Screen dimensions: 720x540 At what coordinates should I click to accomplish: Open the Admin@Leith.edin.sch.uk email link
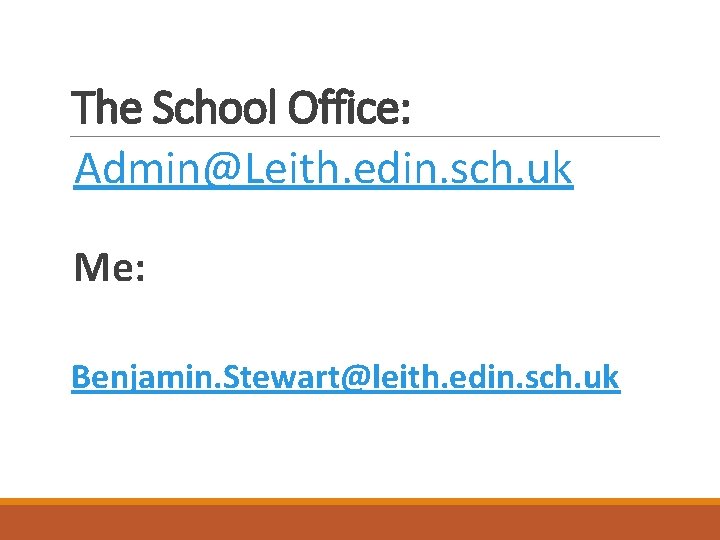point(323,170)
